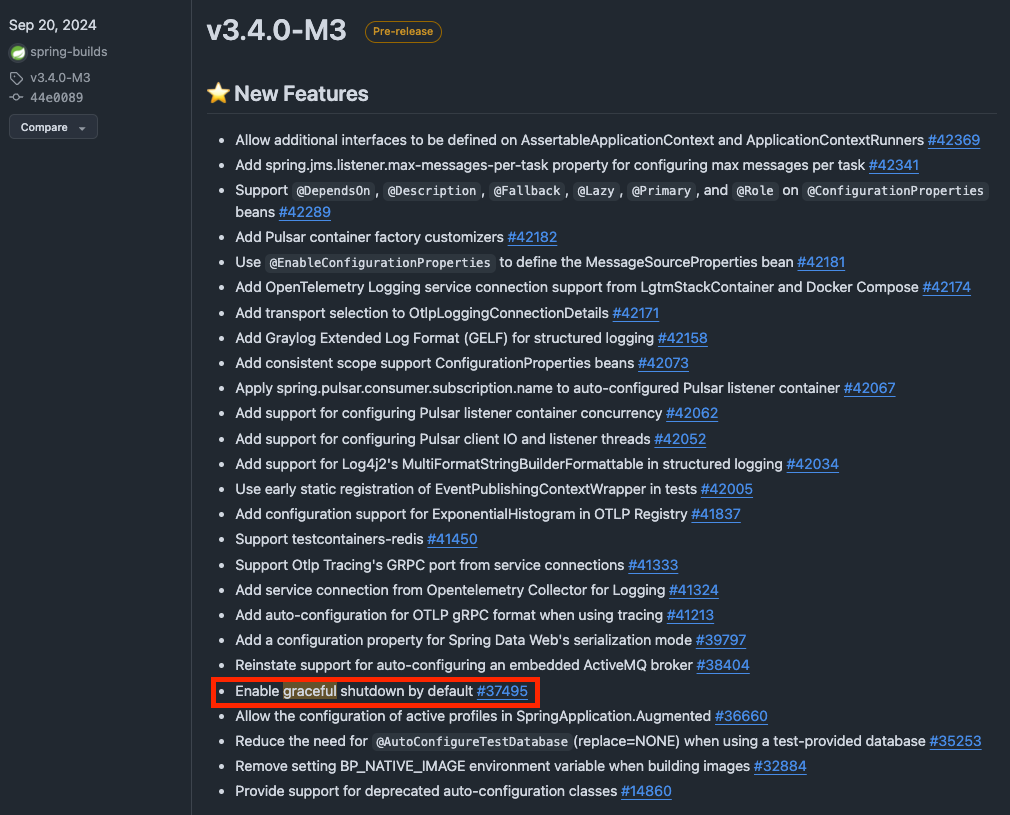Open issue #14860
1010x815 pixels.
(x=646, y=792)
